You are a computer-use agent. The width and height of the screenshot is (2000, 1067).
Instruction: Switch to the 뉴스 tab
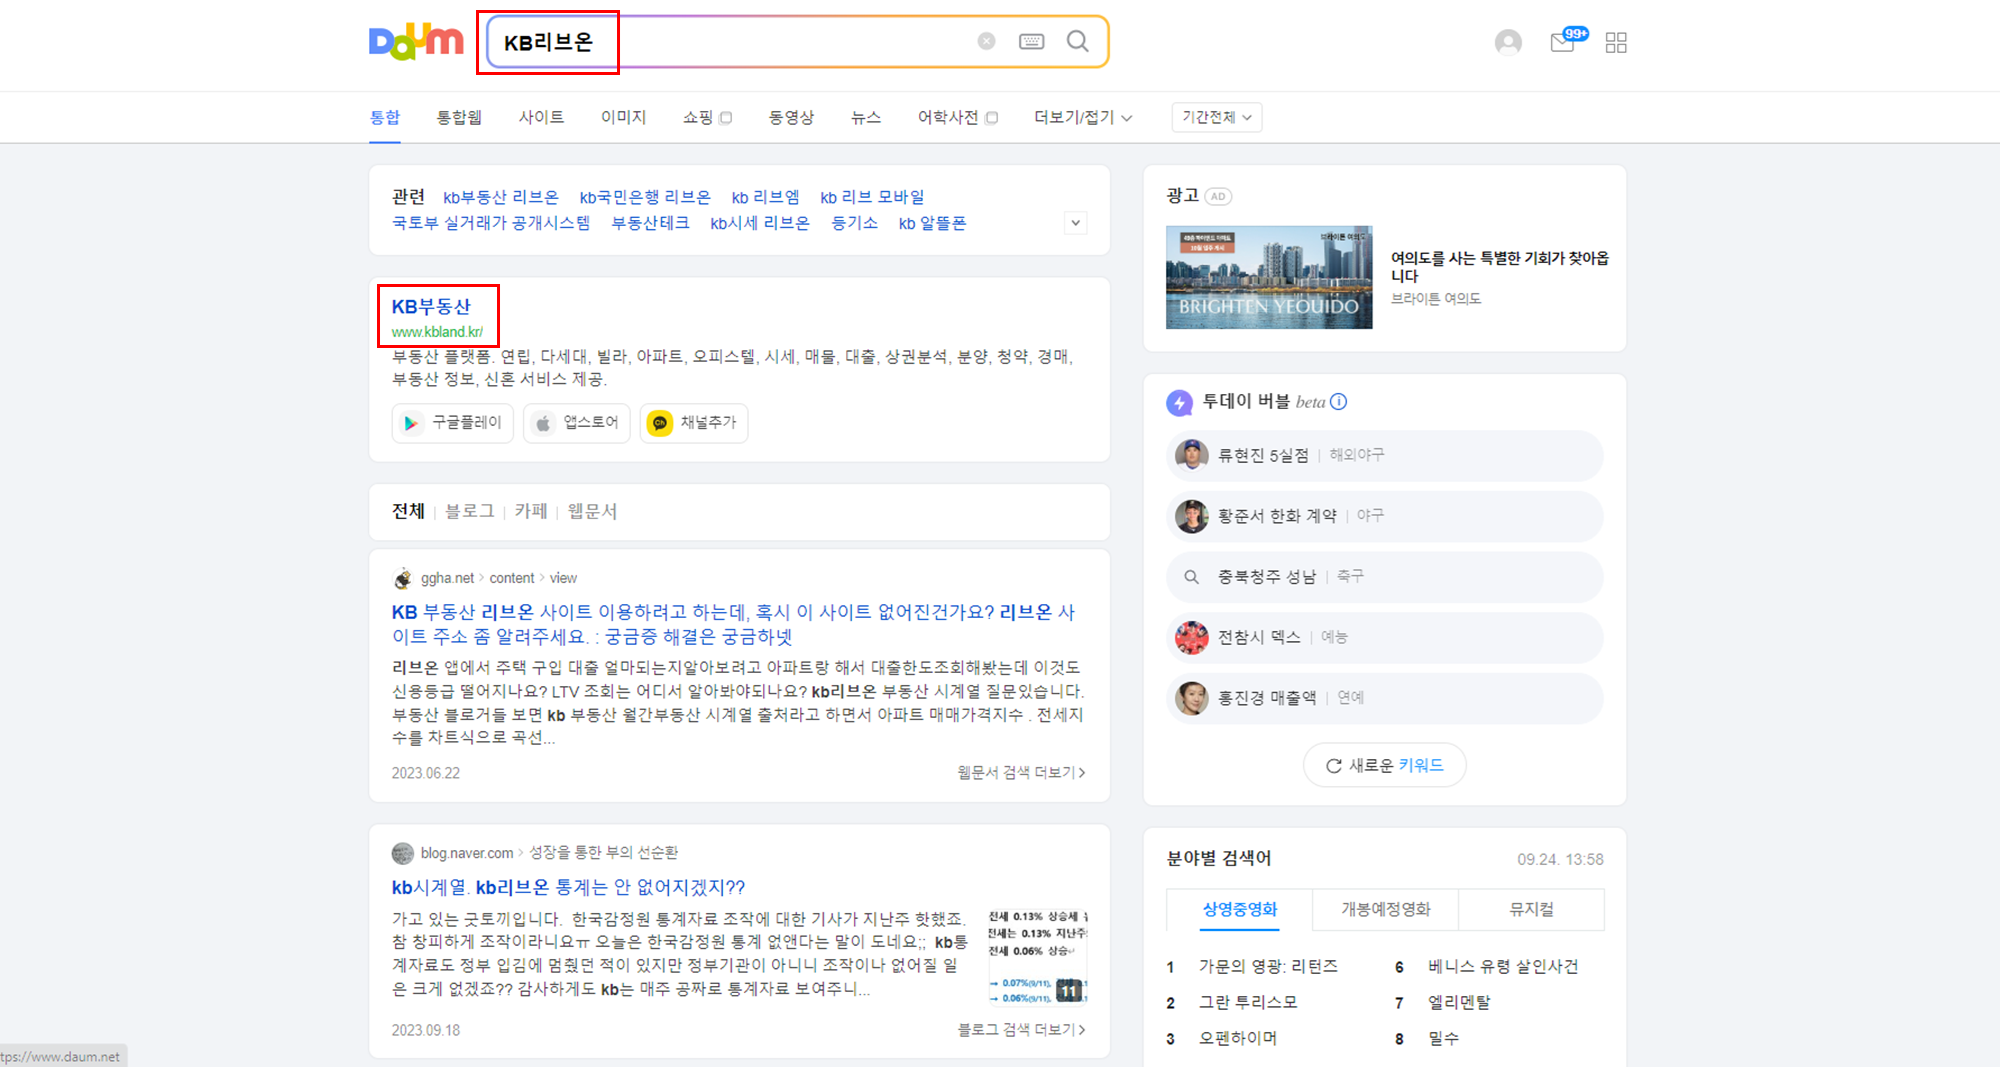click(x=866, y=117)
